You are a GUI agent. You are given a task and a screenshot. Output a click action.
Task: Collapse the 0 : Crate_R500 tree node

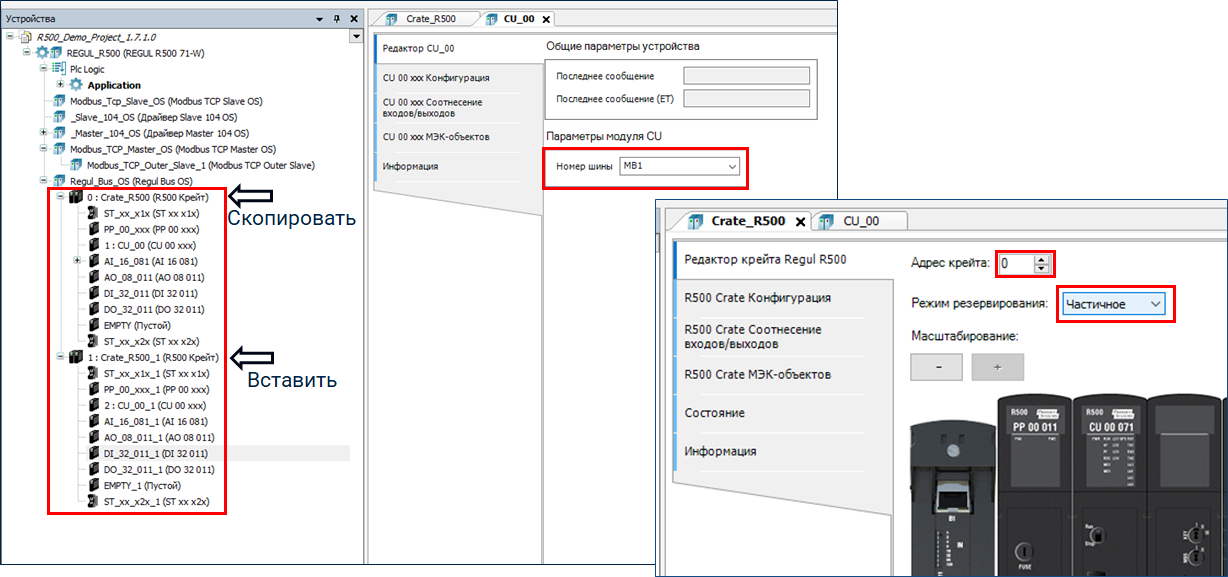[60, 197]
